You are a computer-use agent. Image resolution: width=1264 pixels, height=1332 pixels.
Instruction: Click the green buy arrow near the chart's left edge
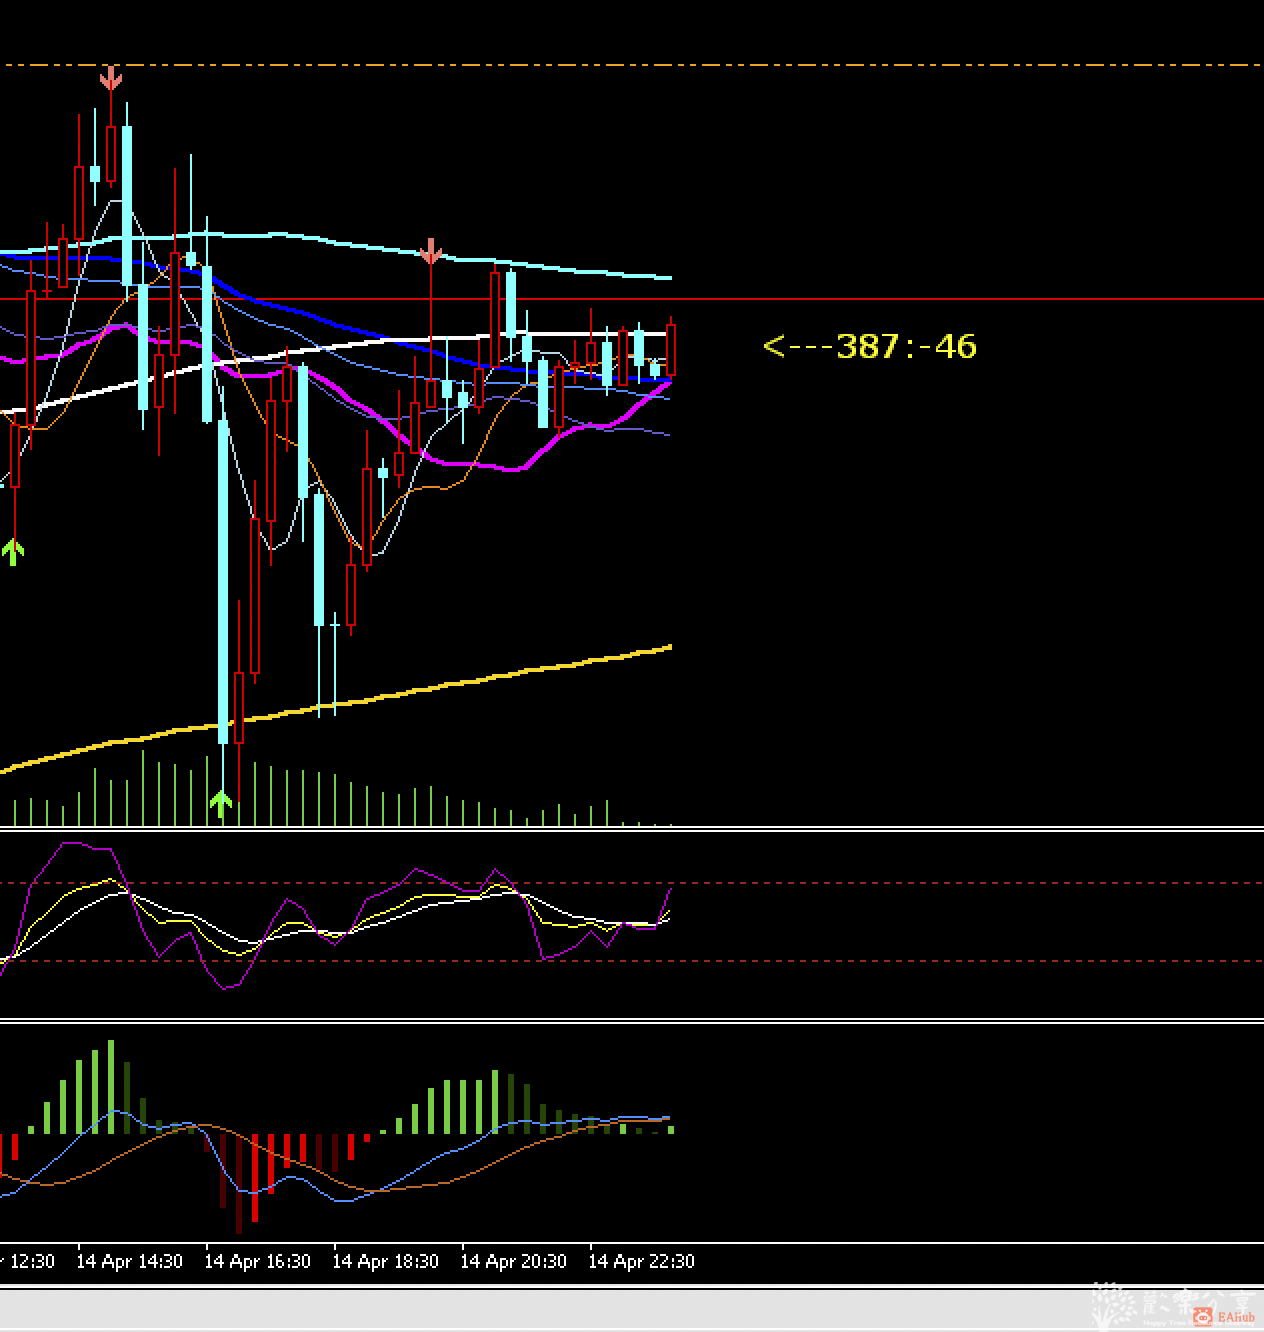pyautogui.click(x=13, y=552)
